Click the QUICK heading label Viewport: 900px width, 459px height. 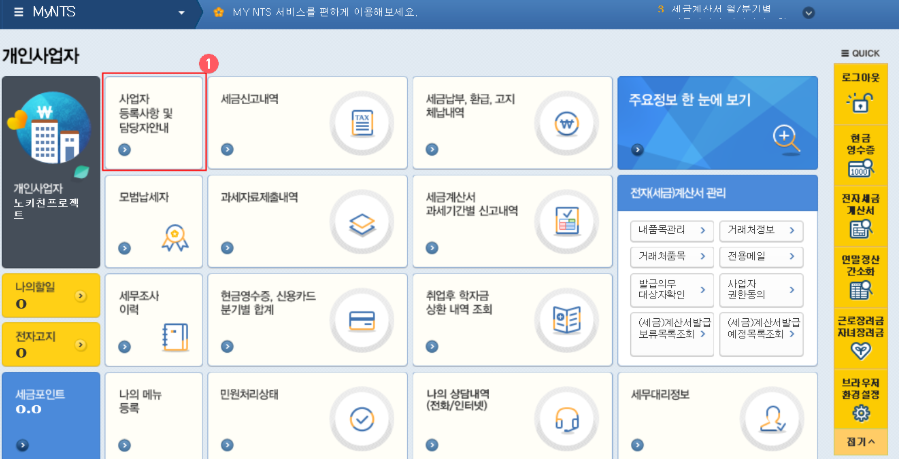click(860, 53)
